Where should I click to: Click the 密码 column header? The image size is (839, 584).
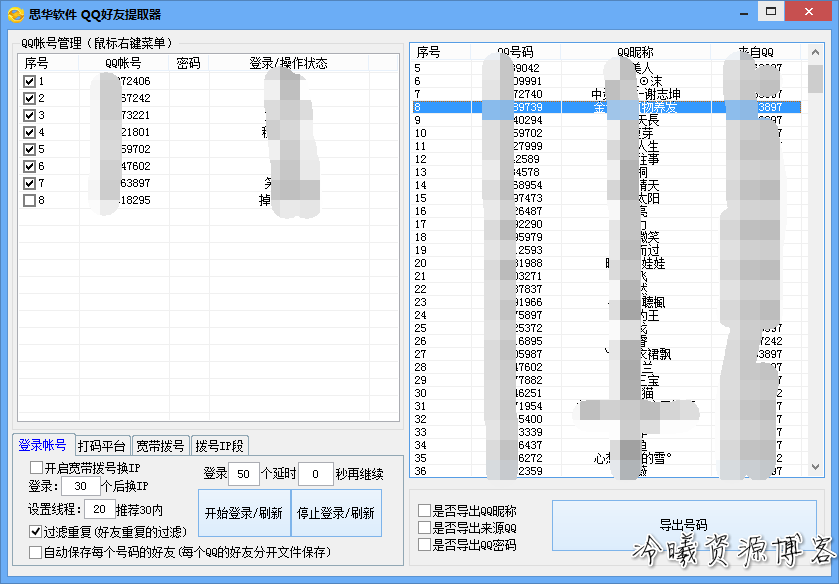click(x=188, y=63)
